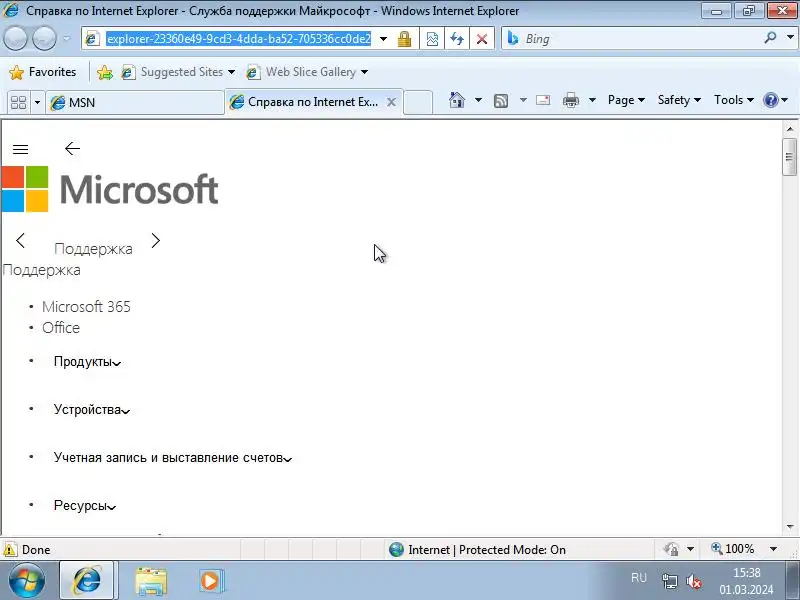Open search provider dropdown arrow
Viewport: 800px width, 600px height.
[x=790, y=38]
